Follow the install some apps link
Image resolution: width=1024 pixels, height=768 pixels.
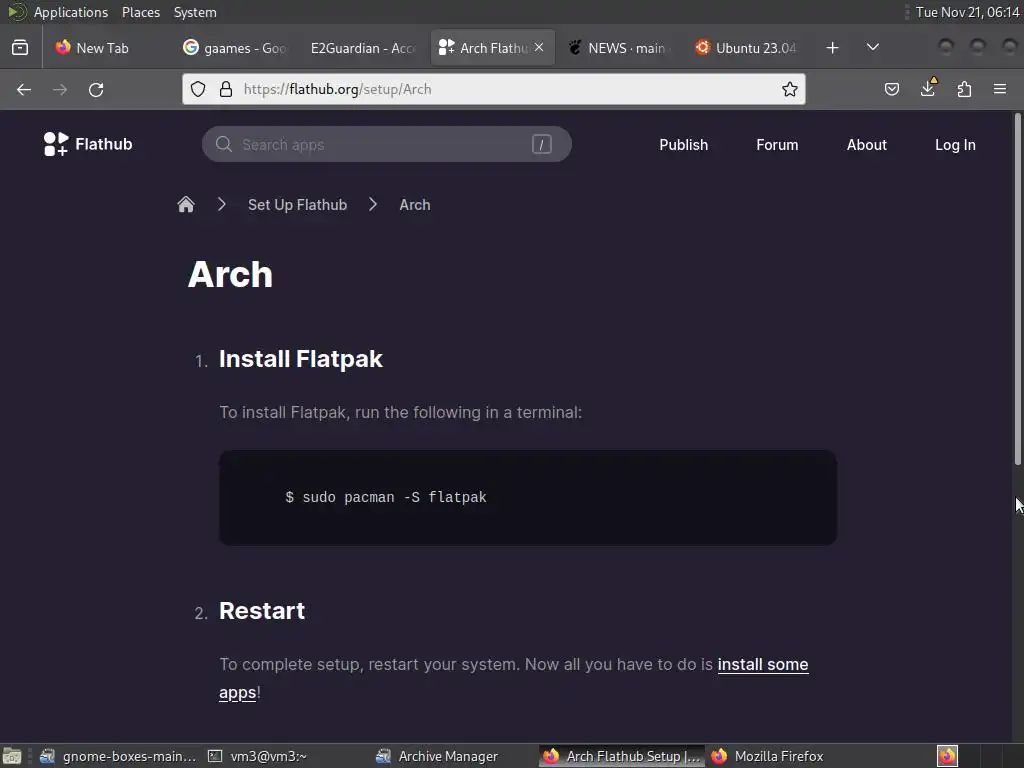pyautogui.click(x=763, y=665)
